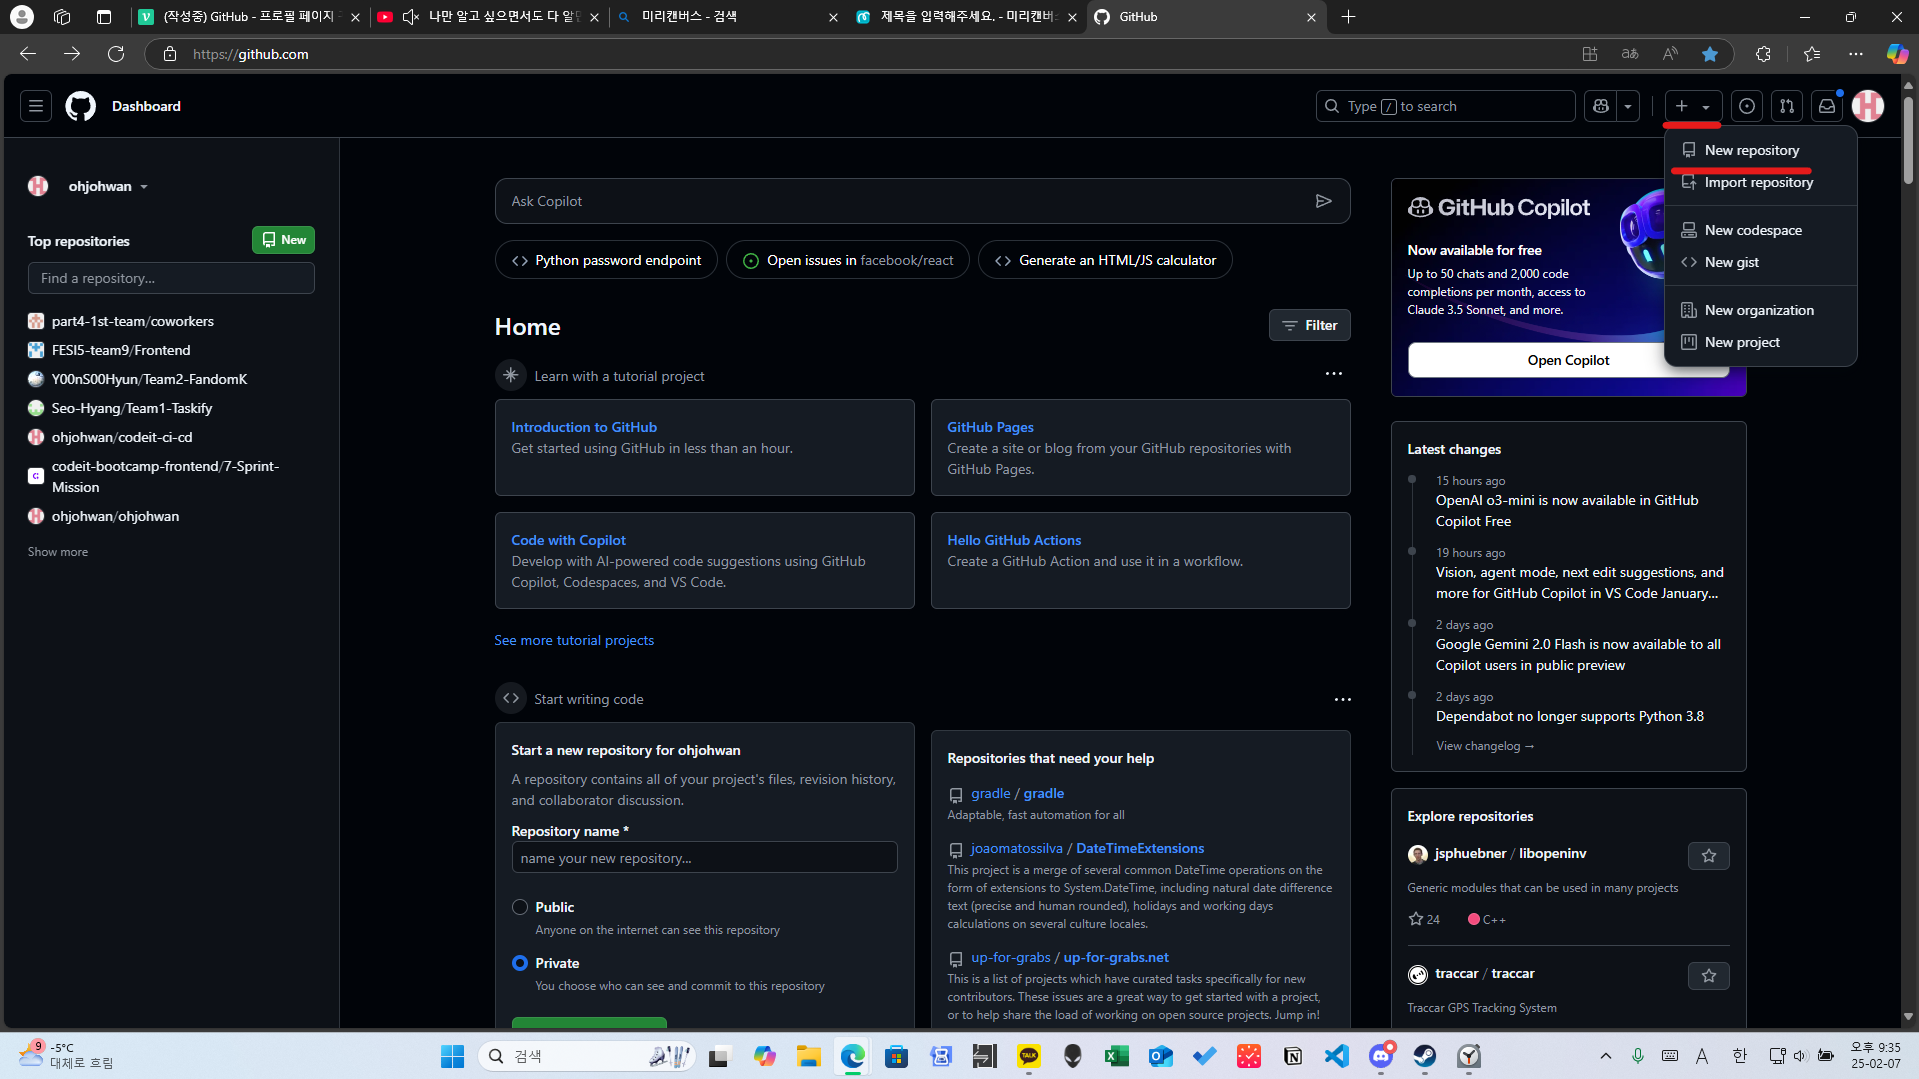Image resolution: width=1919 pixels, height=1079 pixels.
Task: Open the Windows Start menu
Action: point(452,1056)
